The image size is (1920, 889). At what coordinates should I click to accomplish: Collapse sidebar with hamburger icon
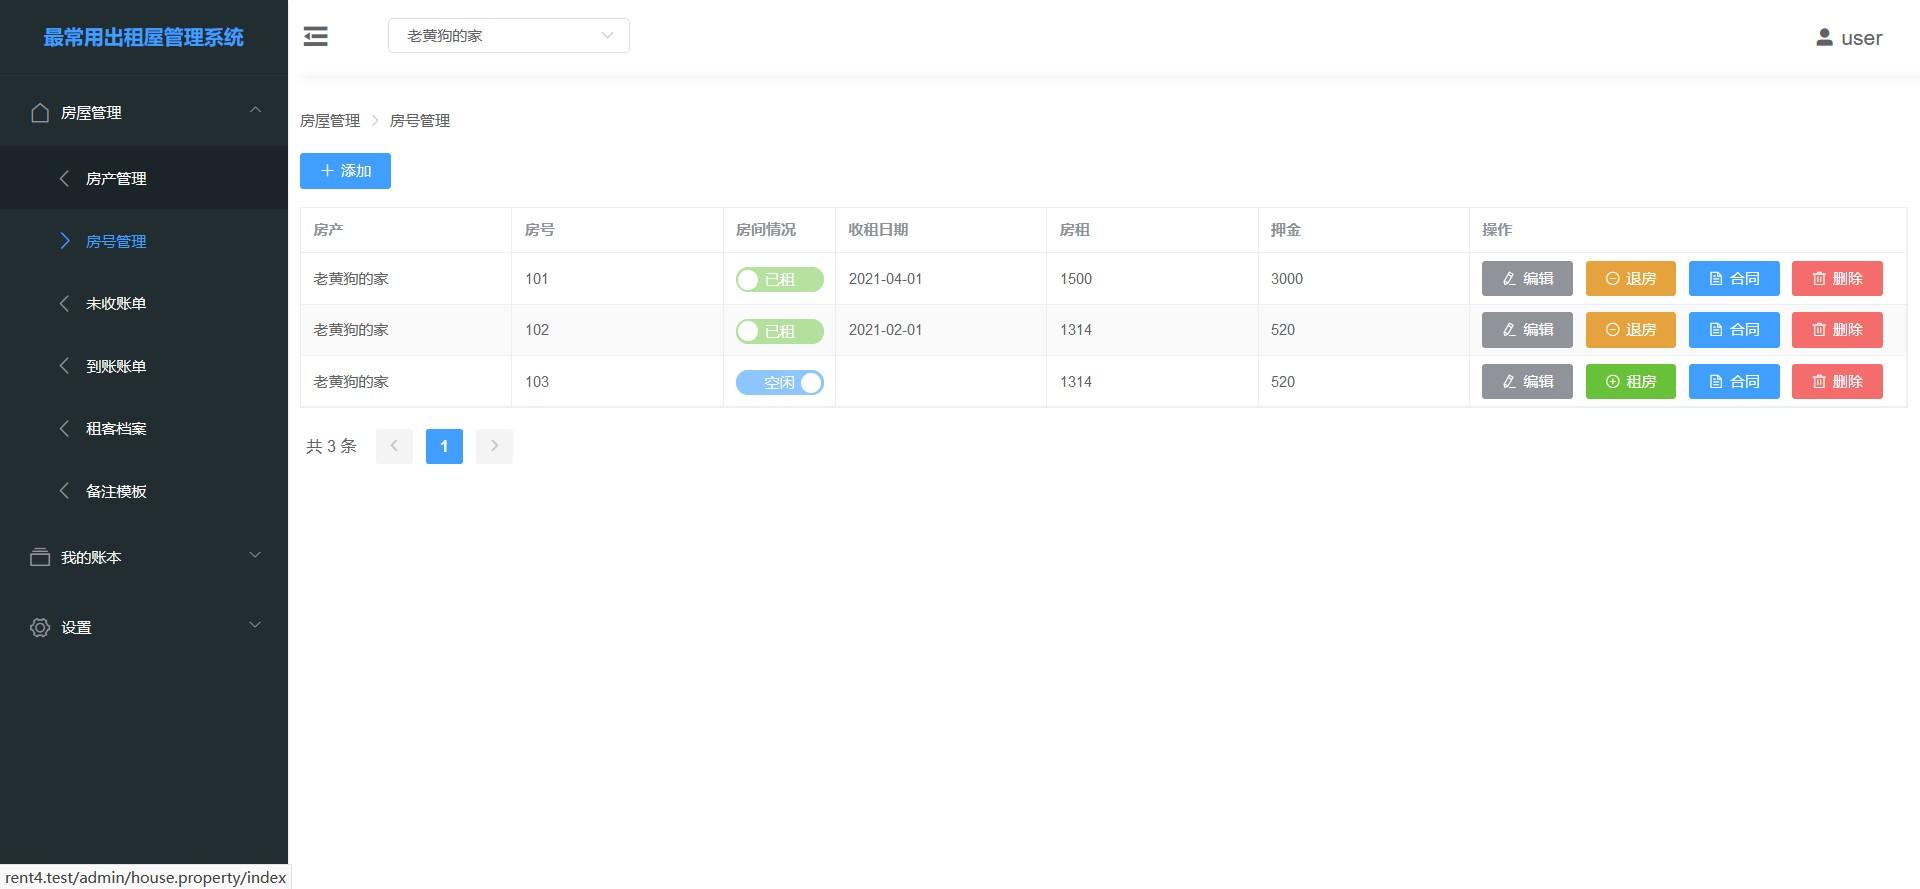[x=316, y=37]
